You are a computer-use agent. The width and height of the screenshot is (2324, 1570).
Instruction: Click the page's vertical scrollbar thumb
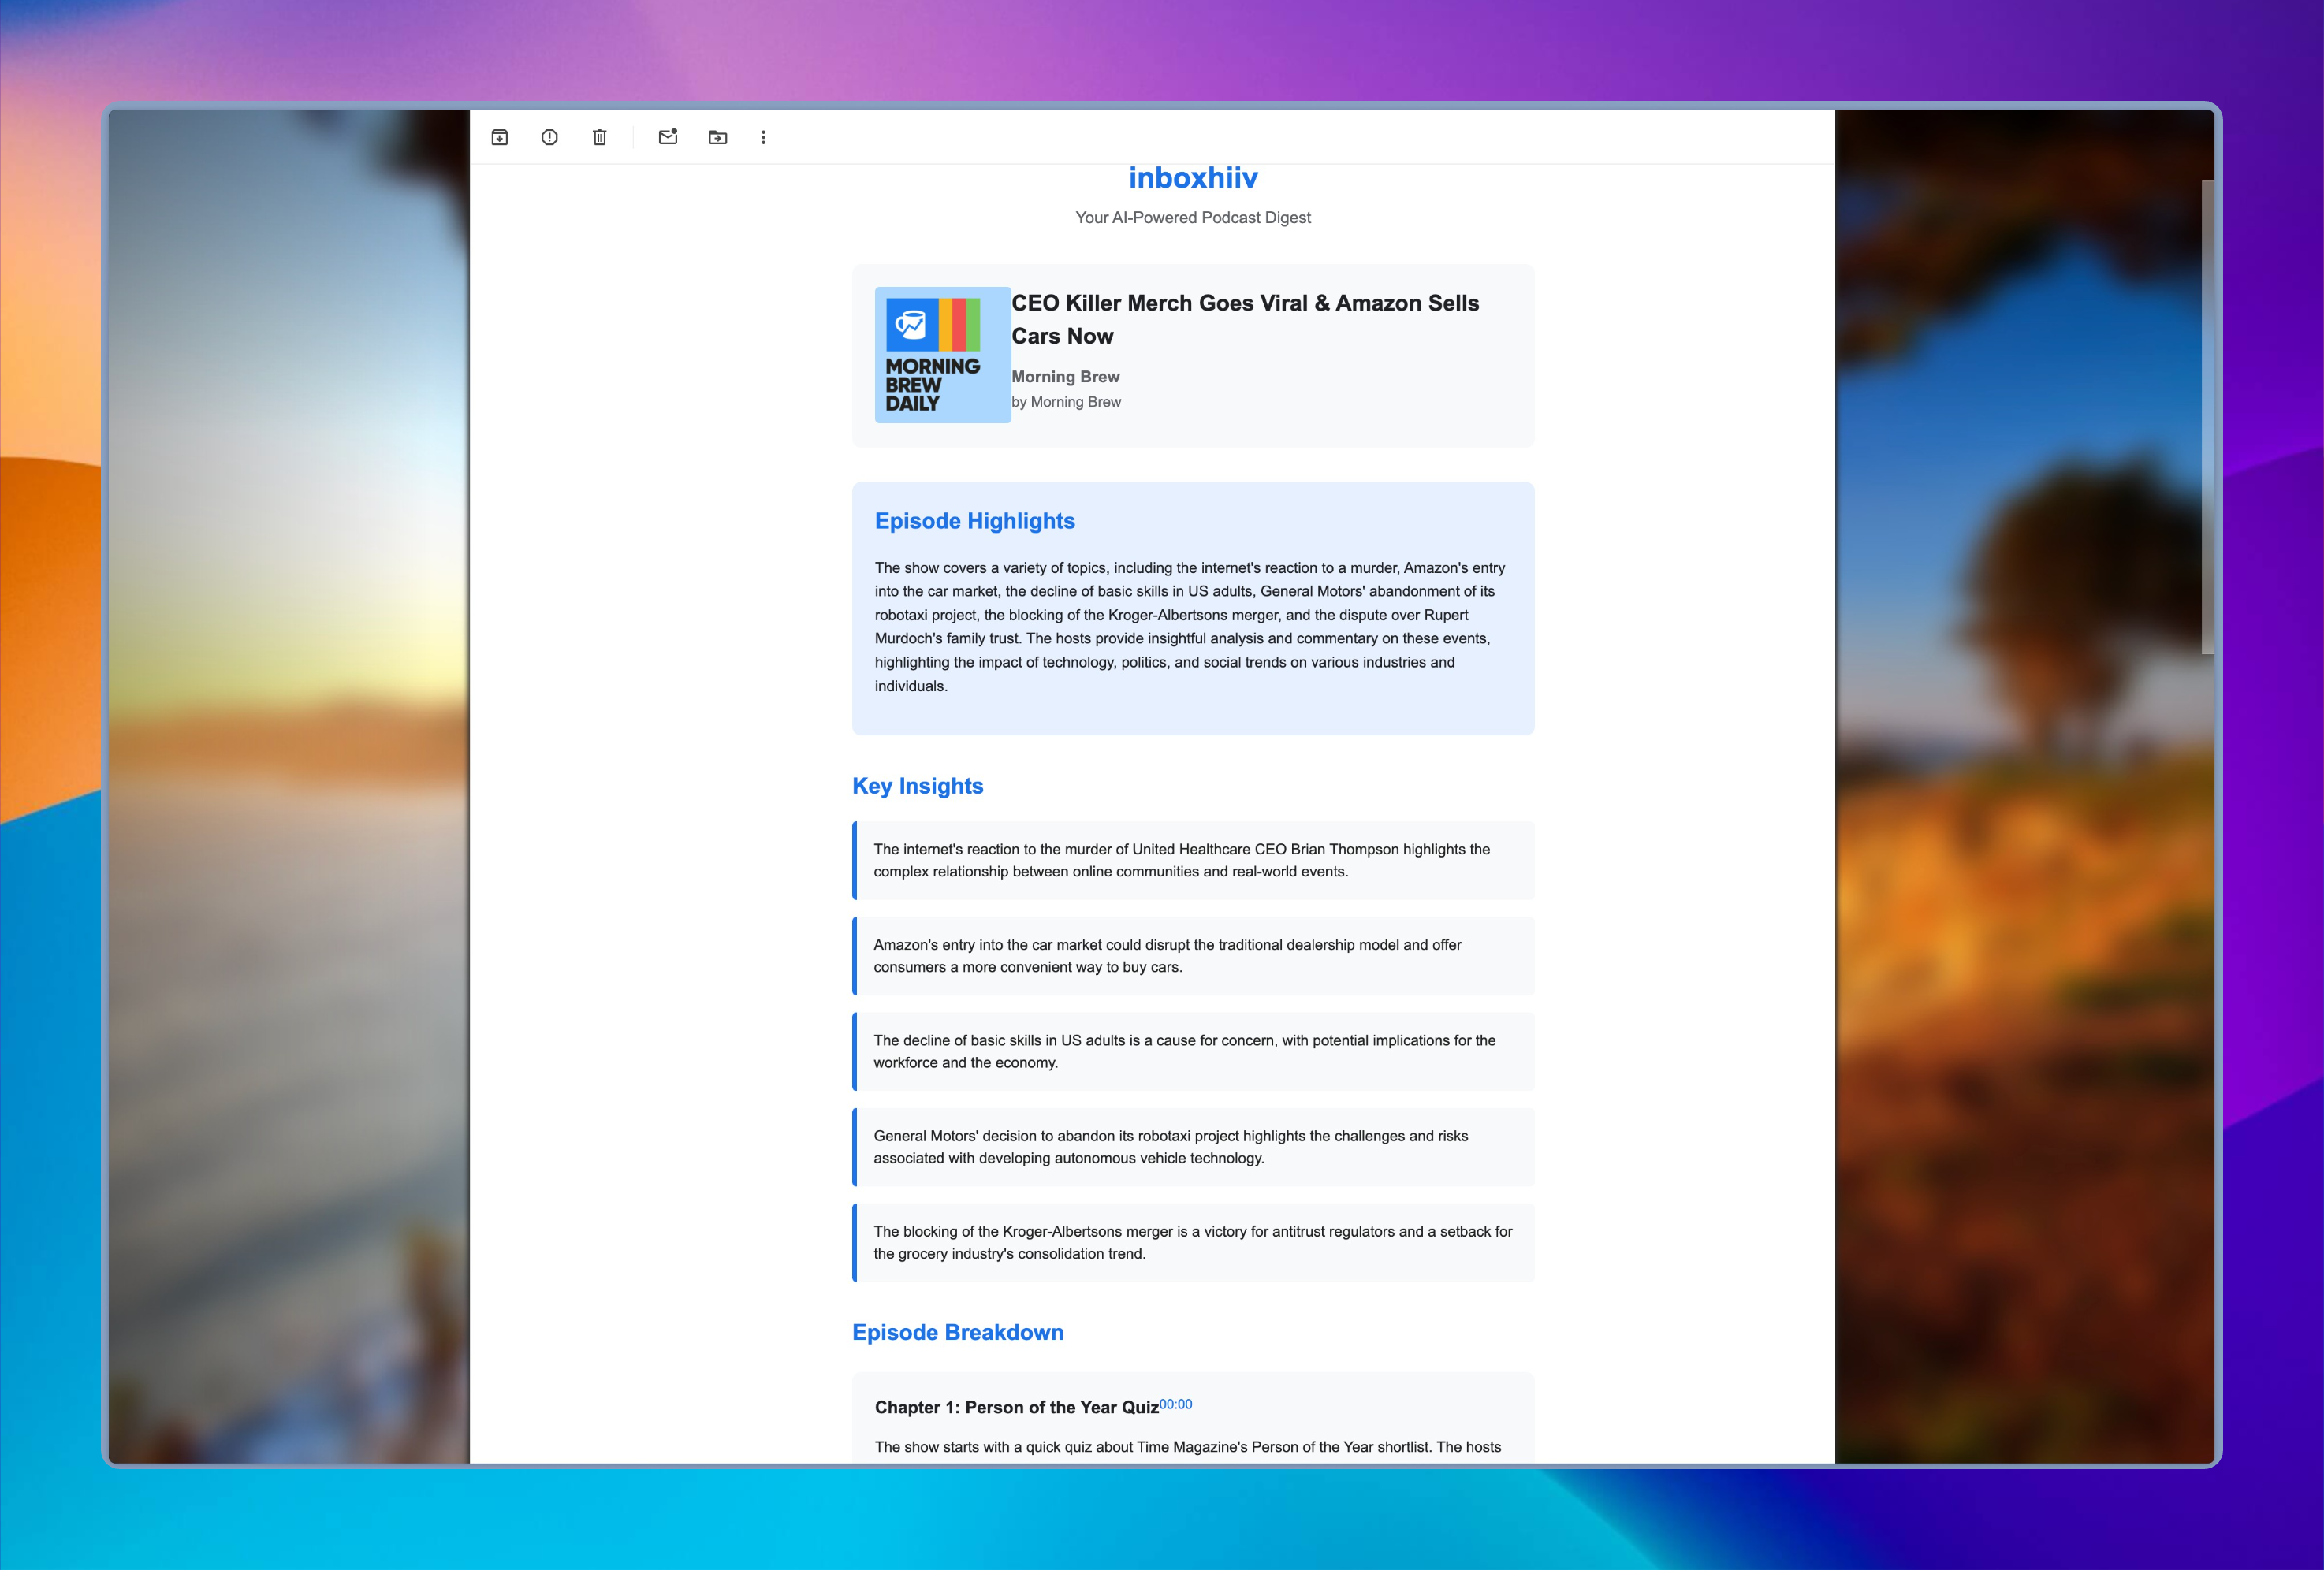point(2207,417)
